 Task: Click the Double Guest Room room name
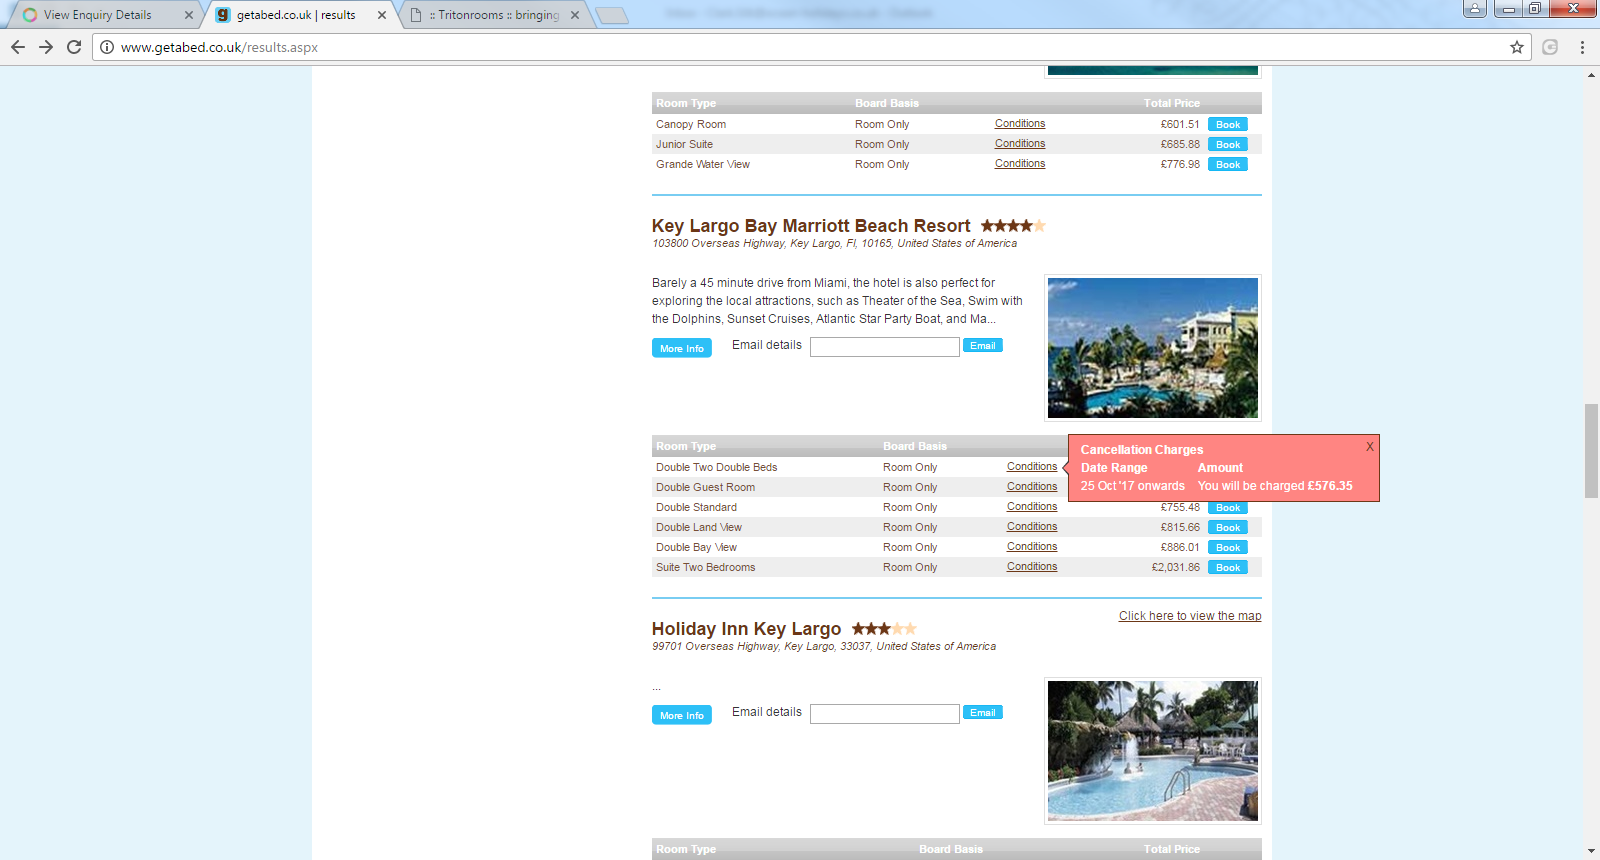coord(706,487)
